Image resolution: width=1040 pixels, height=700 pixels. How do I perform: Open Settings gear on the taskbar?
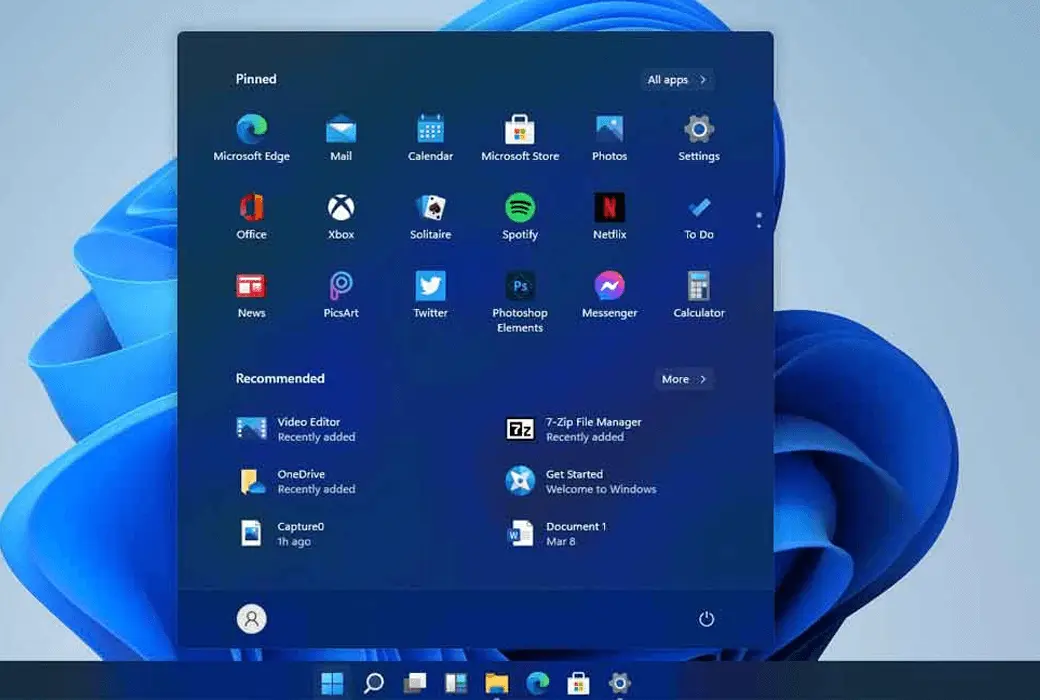[x=619, y=682]
